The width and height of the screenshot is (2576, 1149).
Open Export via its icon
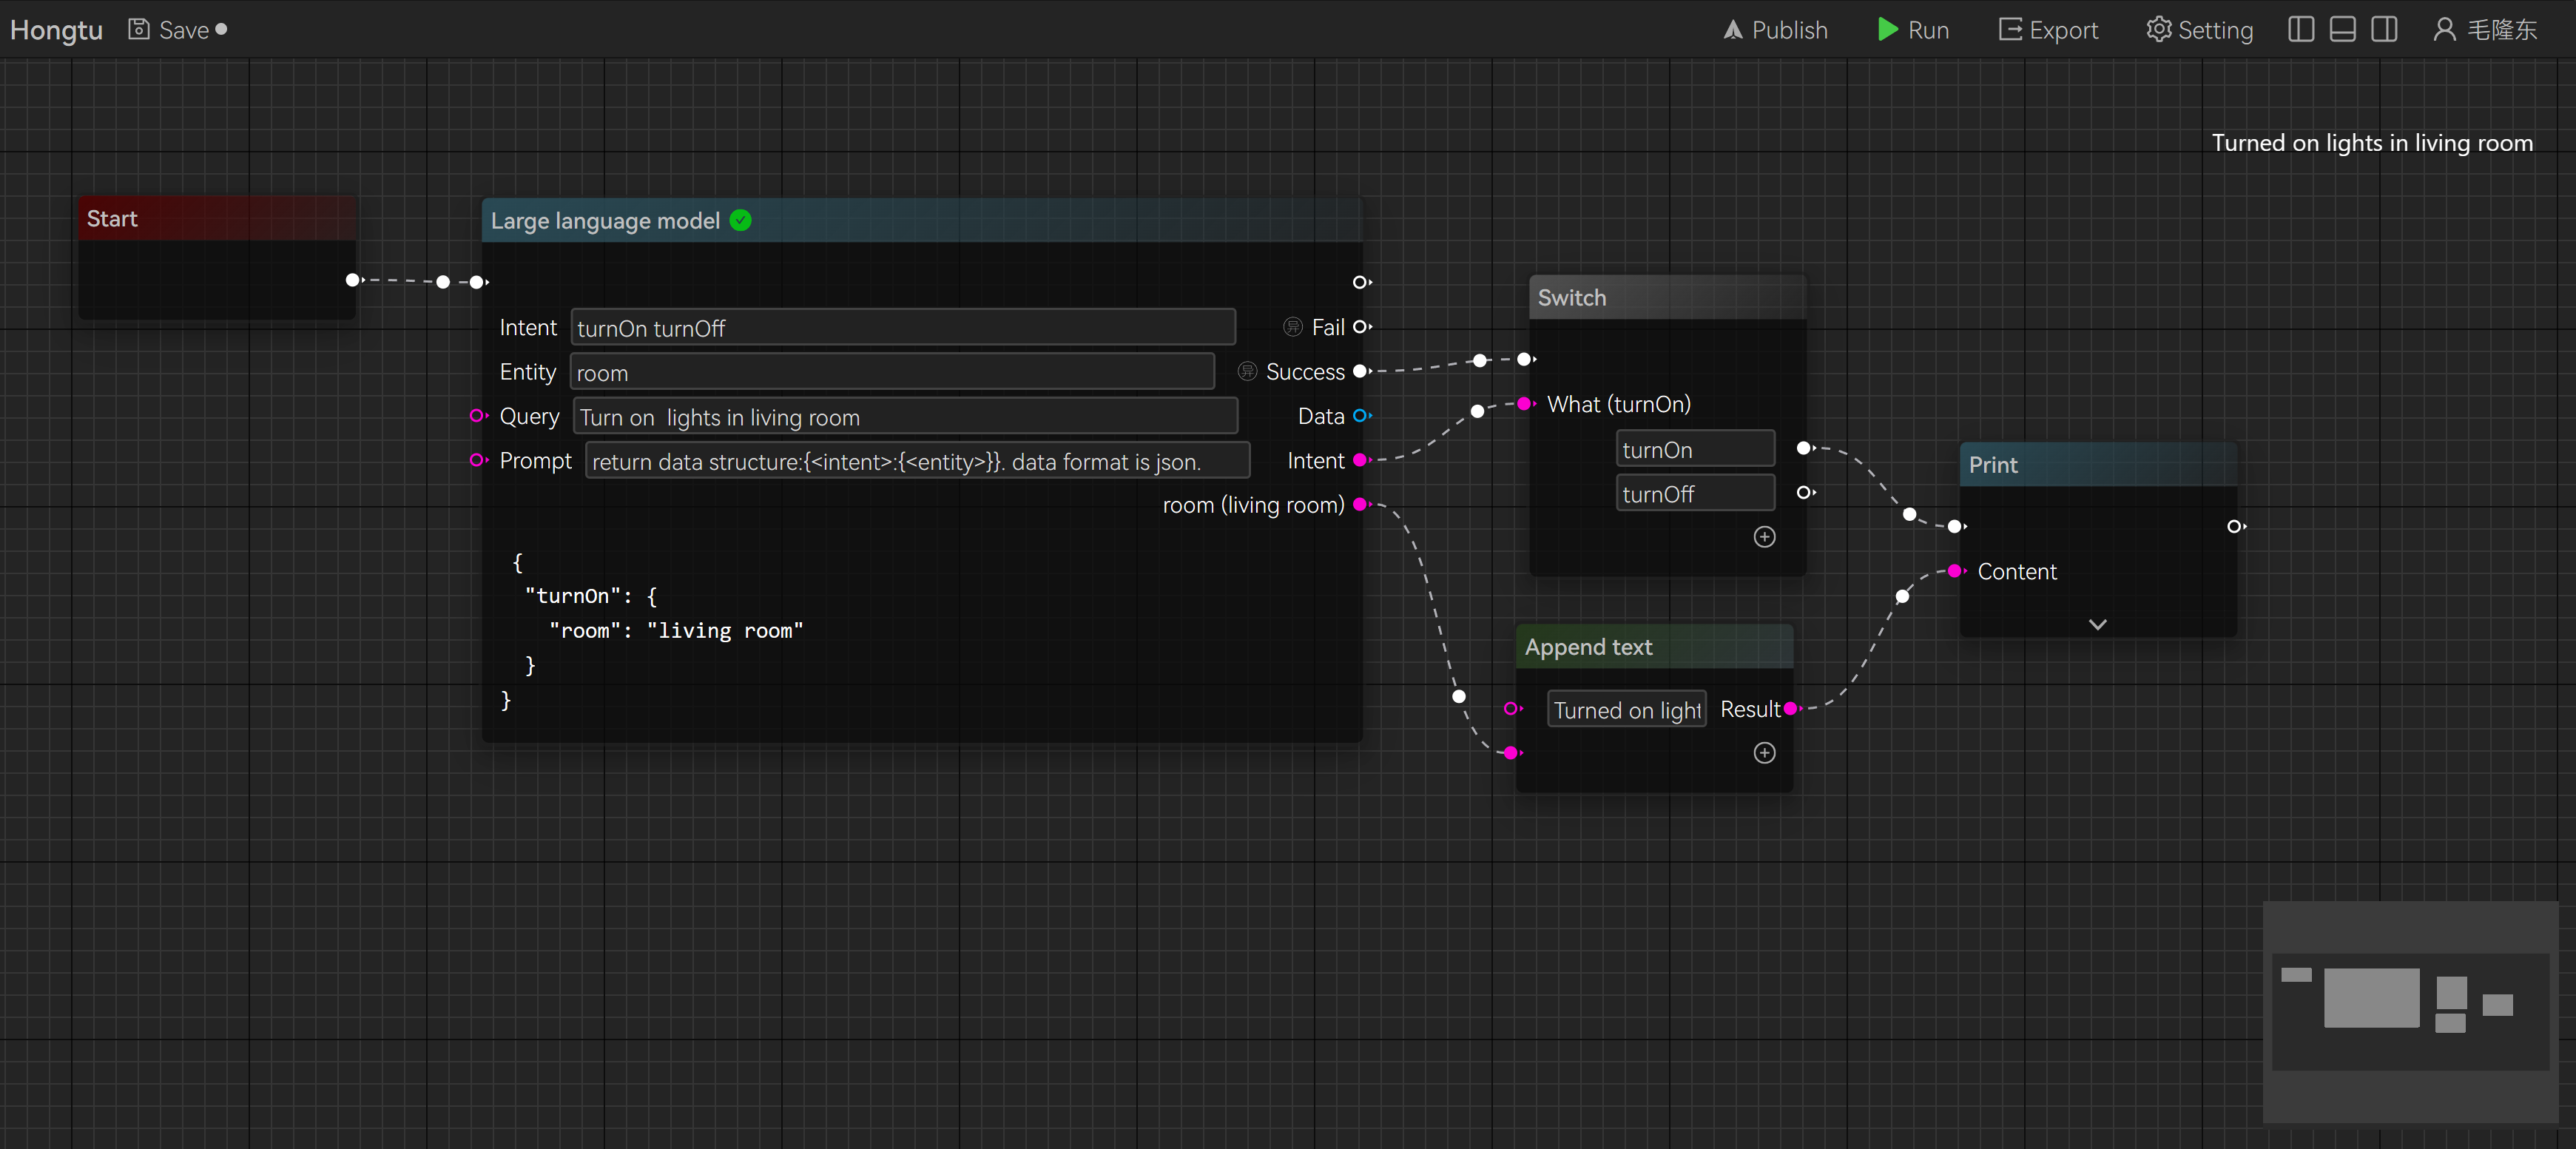point(2009,29)
